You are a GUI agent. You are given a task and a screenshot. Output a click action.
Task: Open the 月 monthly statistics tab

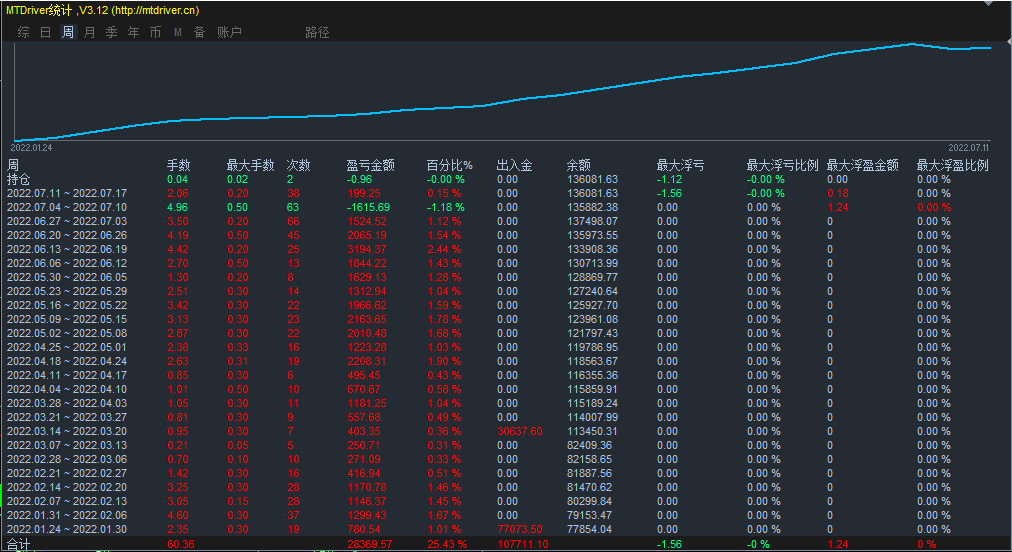click(x=89, y=32)
